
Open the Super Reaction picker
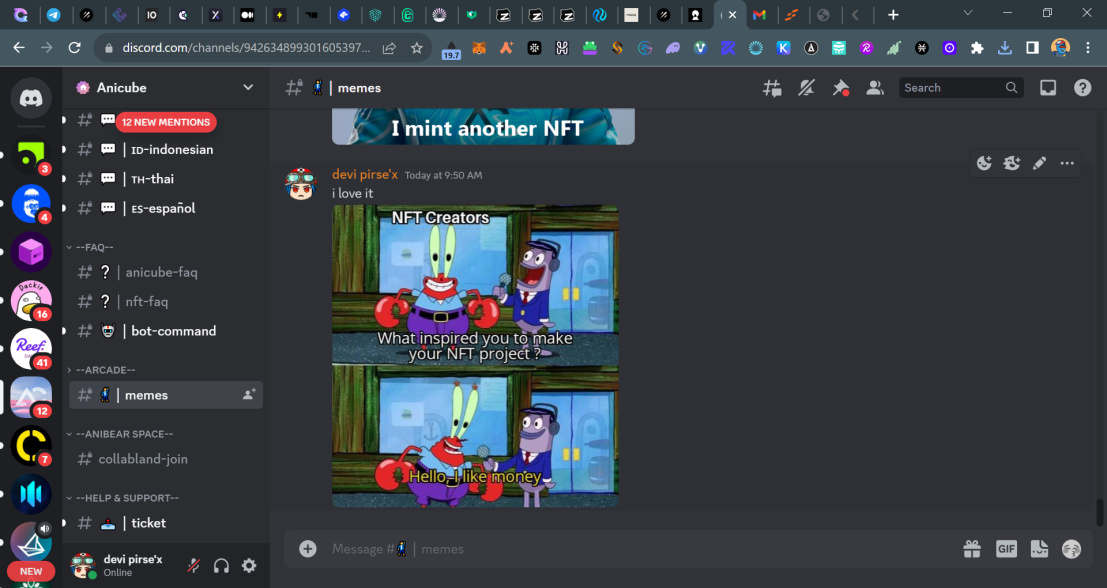[x=1011, y=163]
